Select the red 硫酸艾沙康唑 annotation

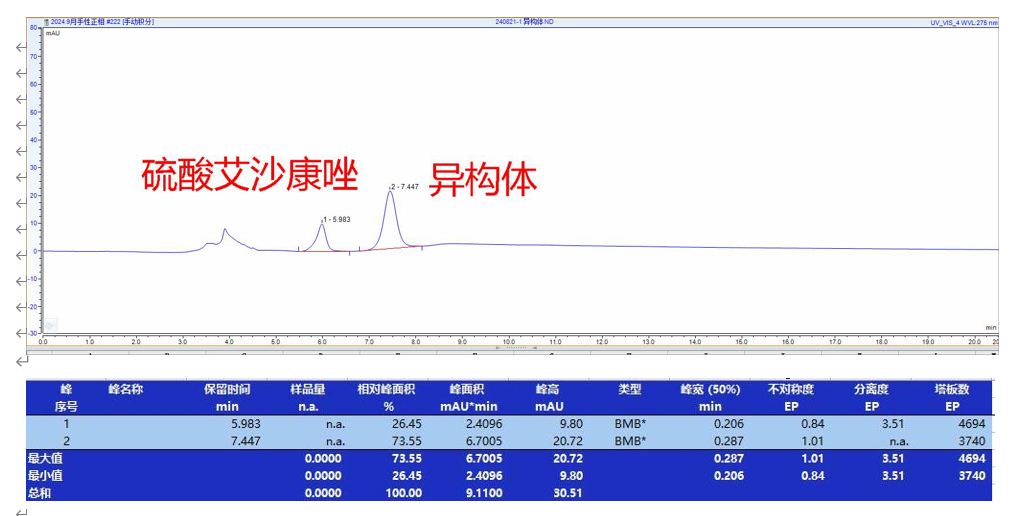(249, 175)
